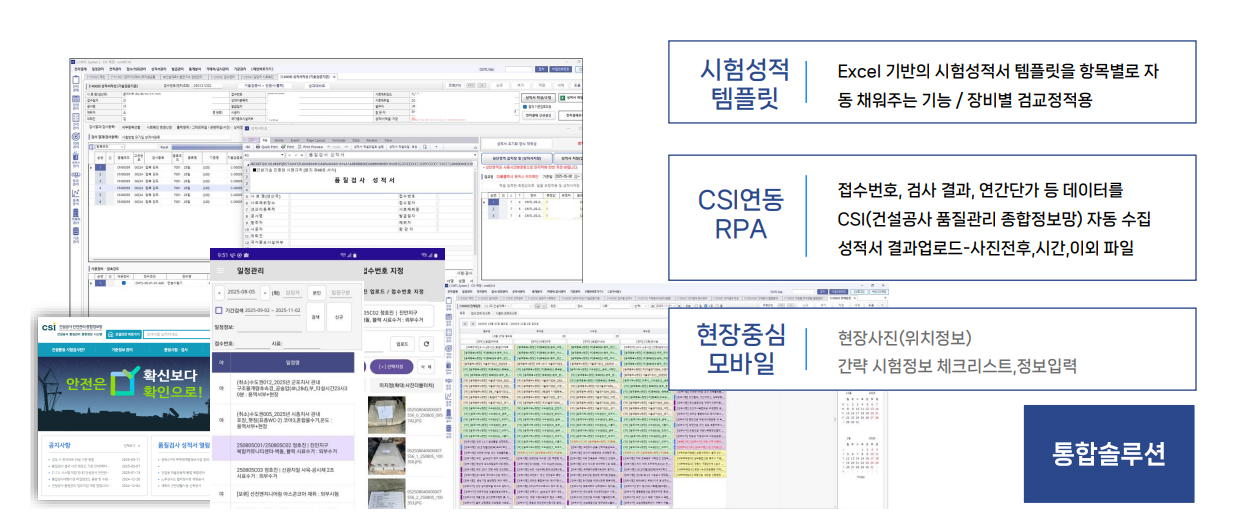Open the 기준관리 menu in the main window
This screenshot has height=532, width=1240.
(x=240, y=69)
